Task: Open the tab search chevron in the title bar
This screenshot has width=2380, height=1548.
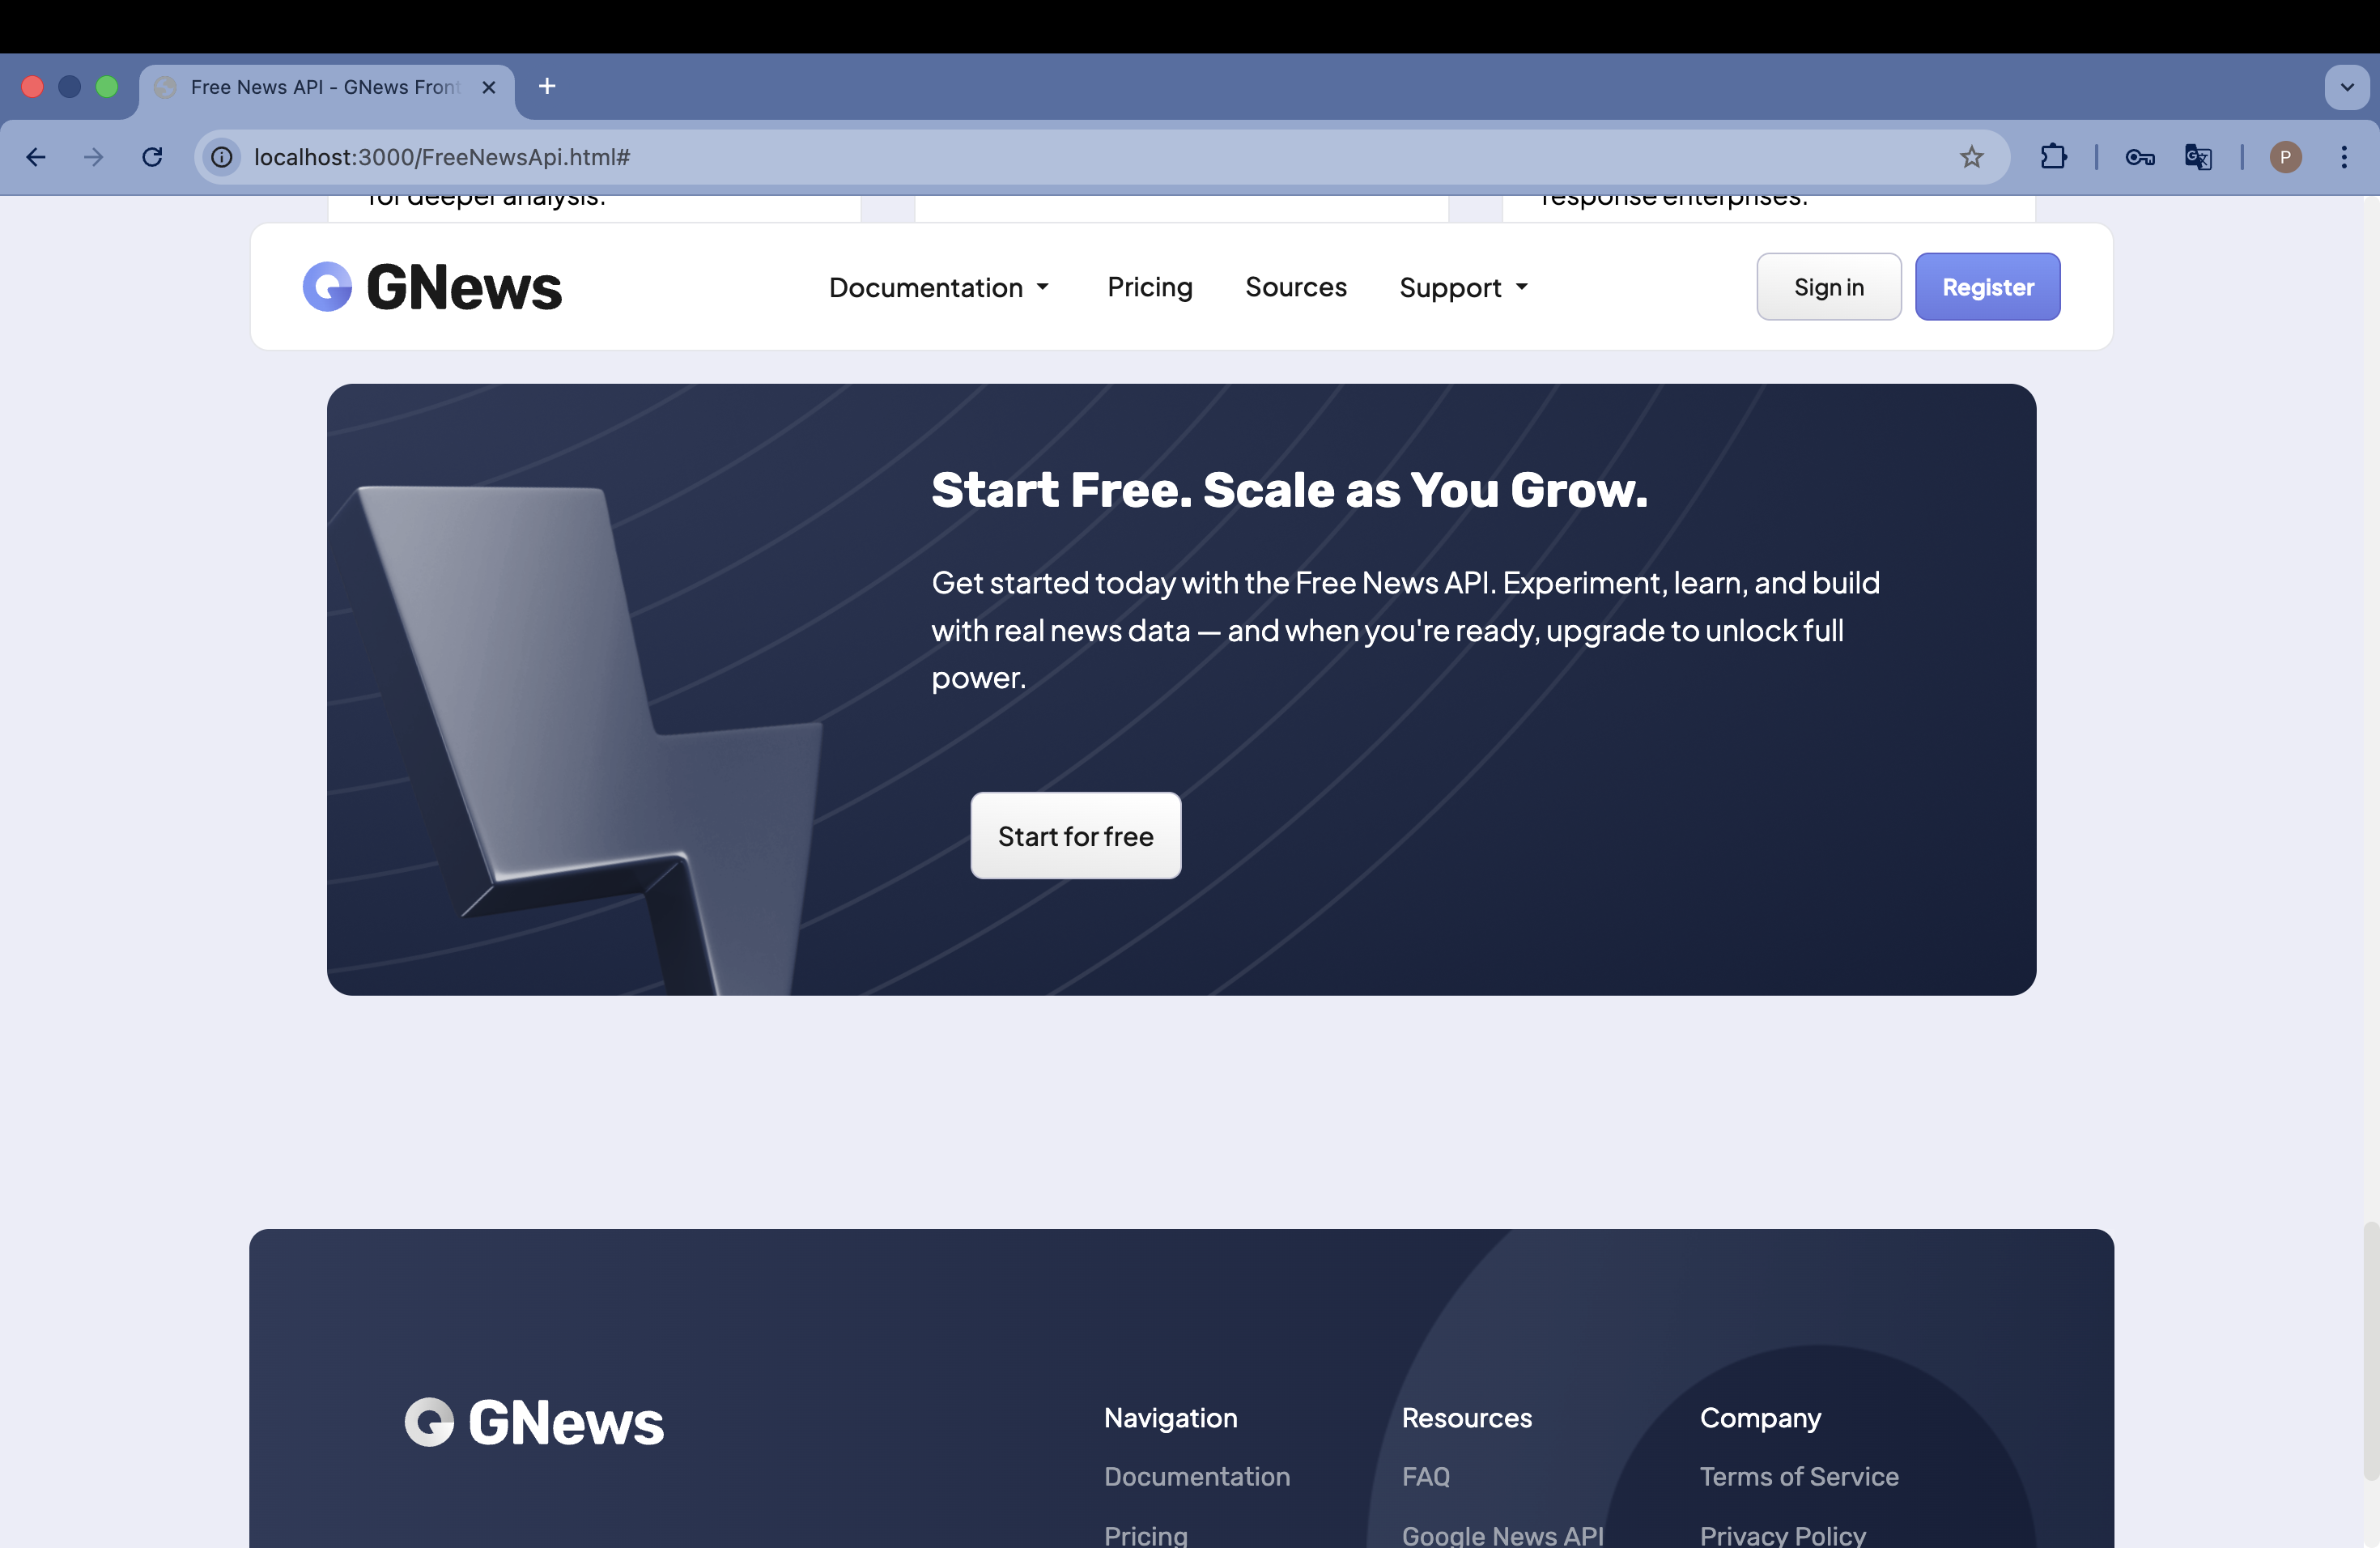Action: 2346,87
